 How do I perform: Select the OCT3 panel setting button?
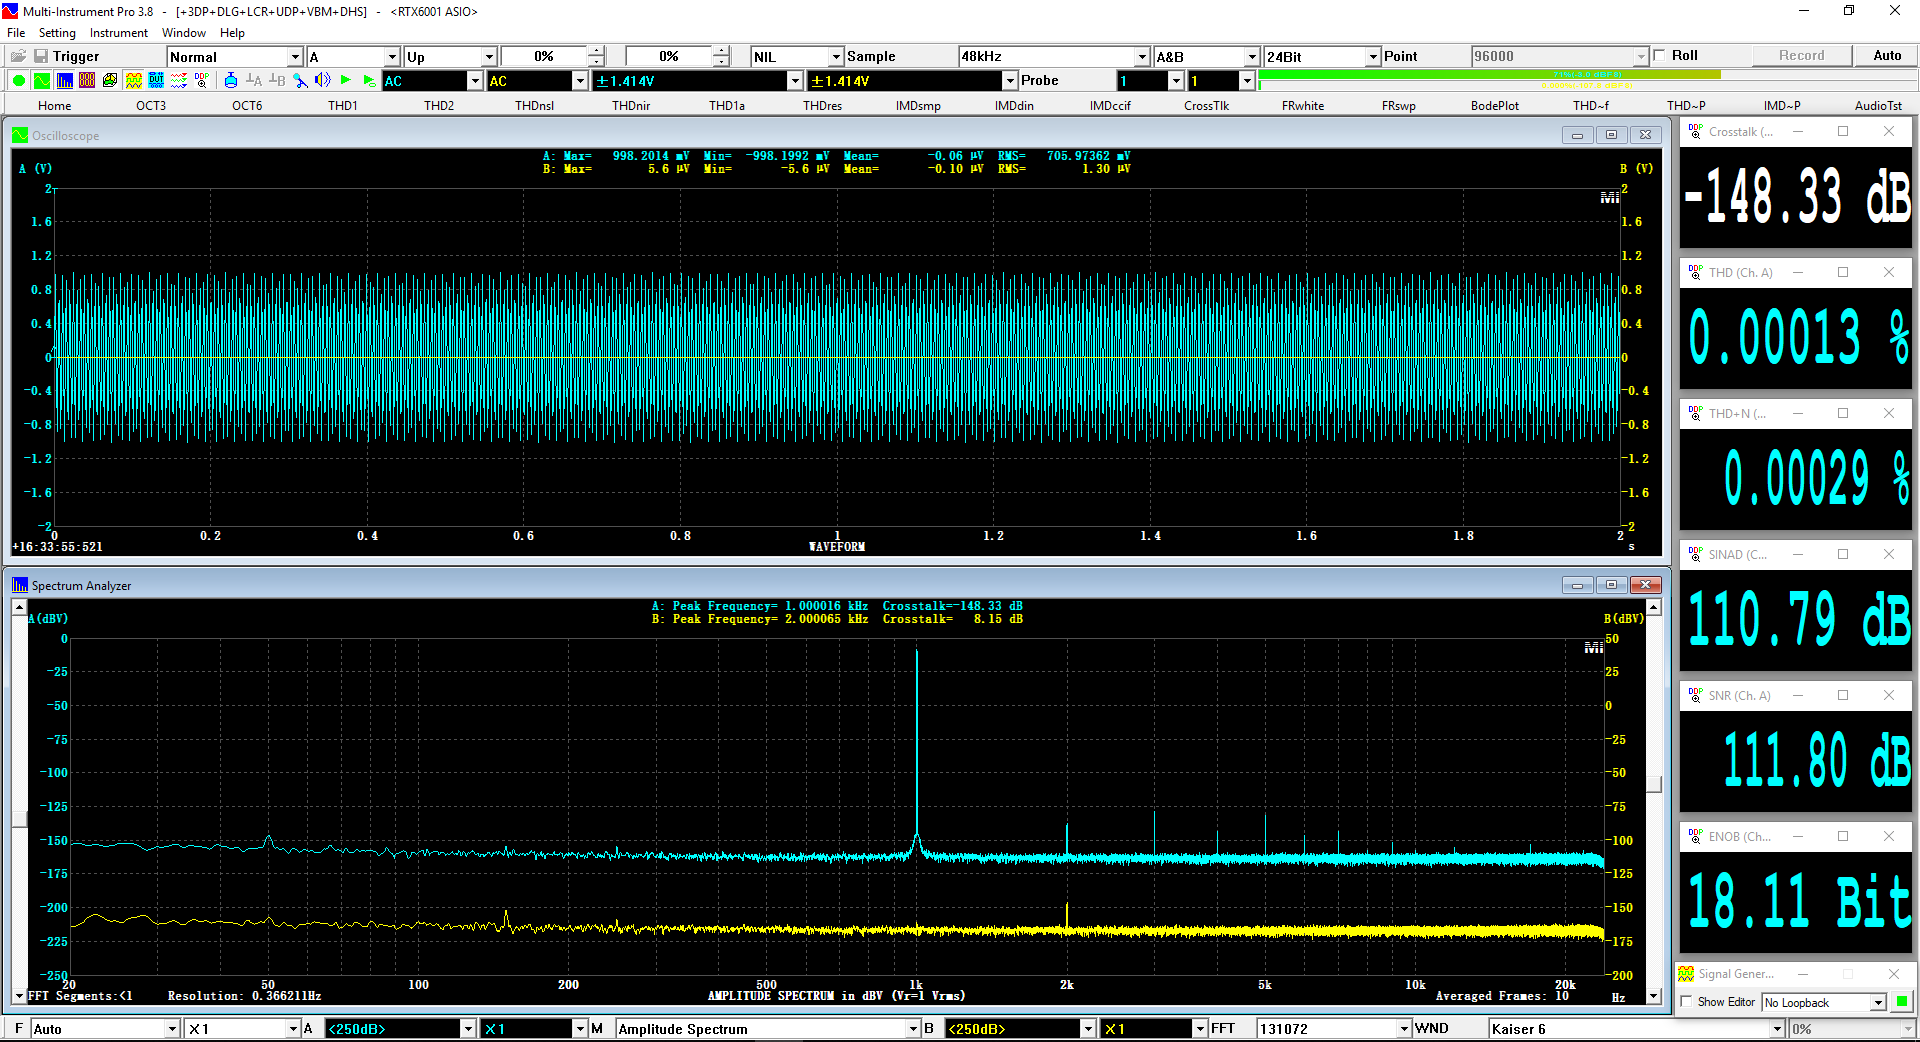[x=151, y=105]
